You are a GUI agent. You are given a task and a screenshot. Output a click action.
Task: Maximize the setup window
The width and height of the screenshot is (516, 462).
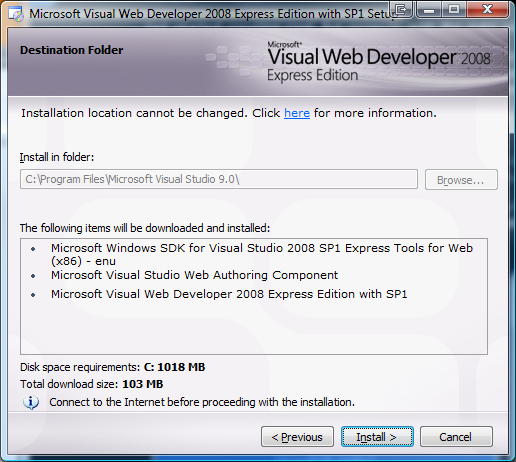(x=454, y=9)
